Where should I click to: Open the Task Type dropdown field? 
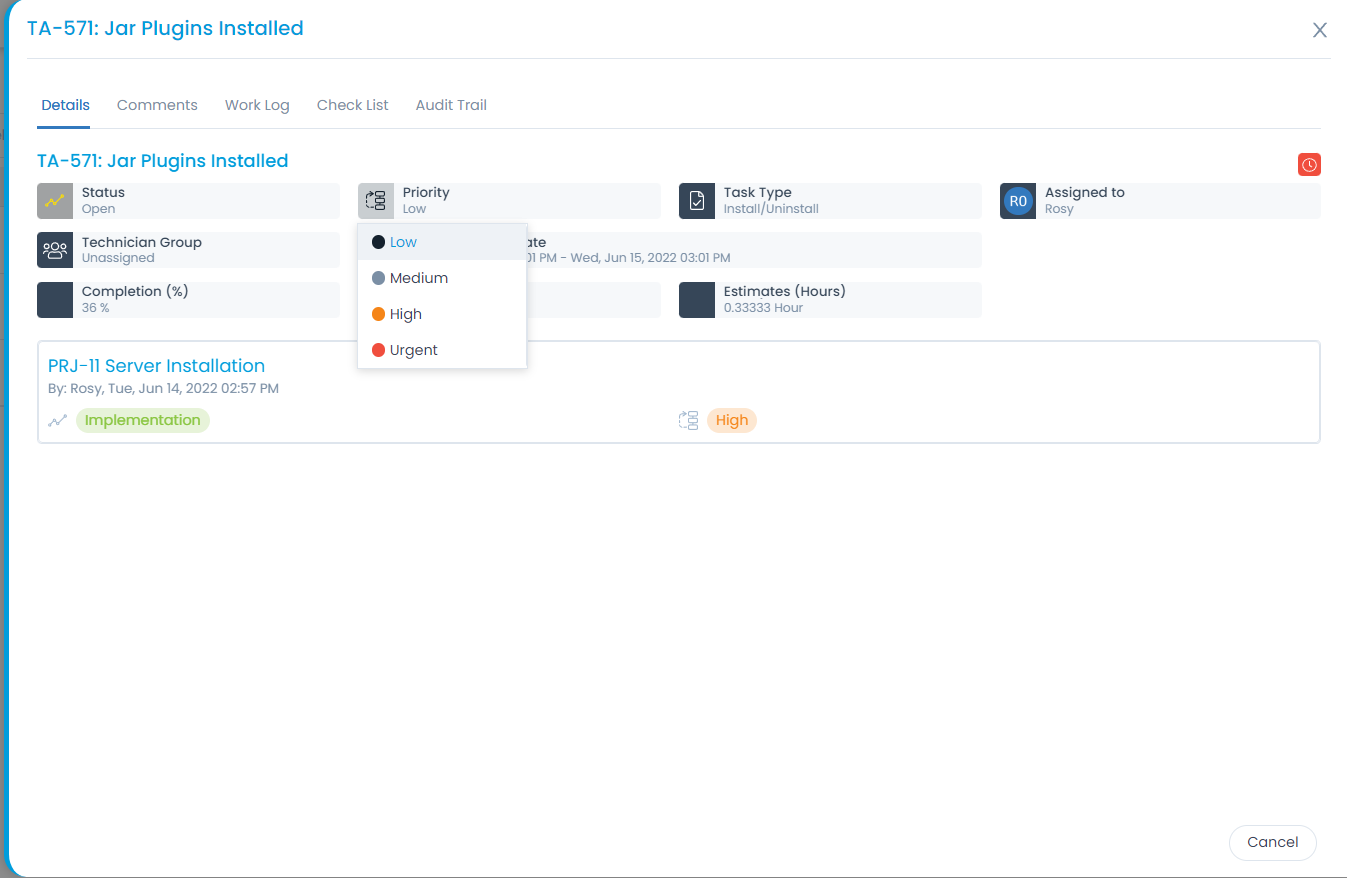[x=830, y=200]
